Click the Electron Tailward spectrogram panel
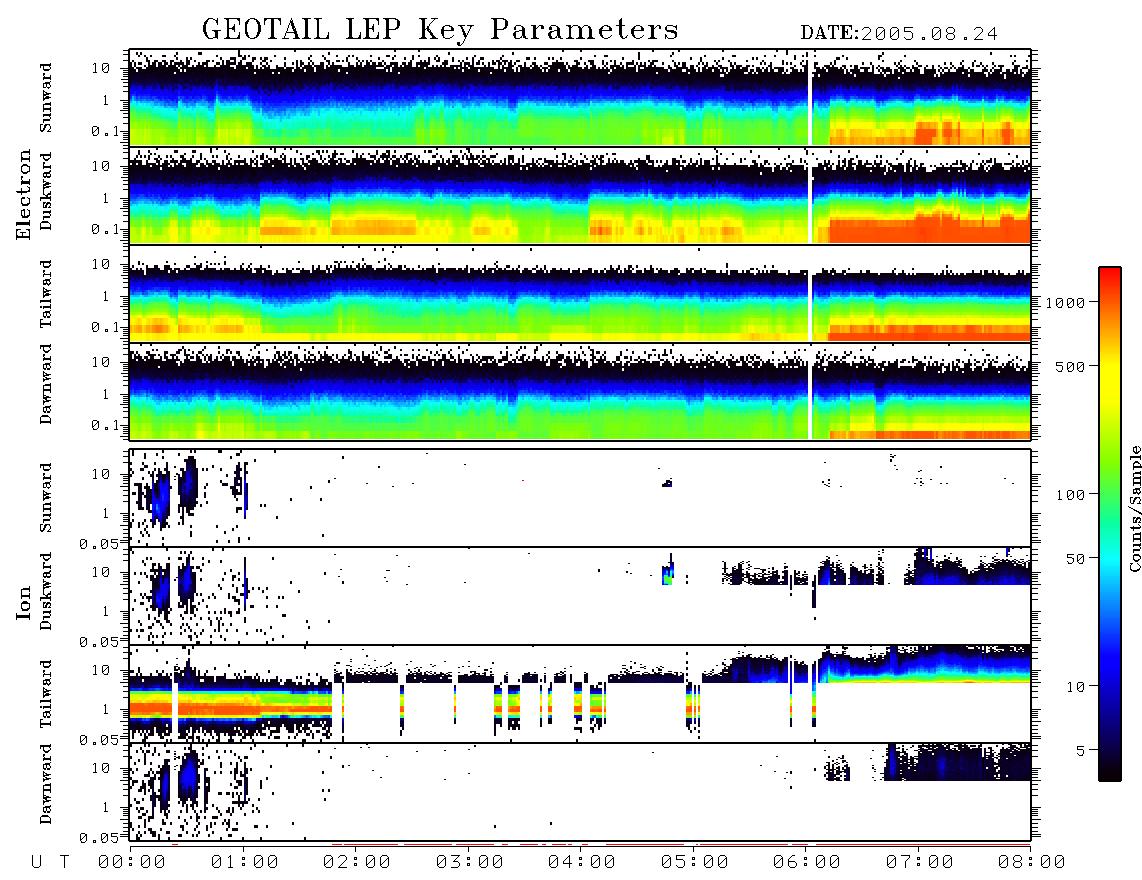The height and width of the screenshot is (880, 1142). pyautogui.click(x=580, y=294)
